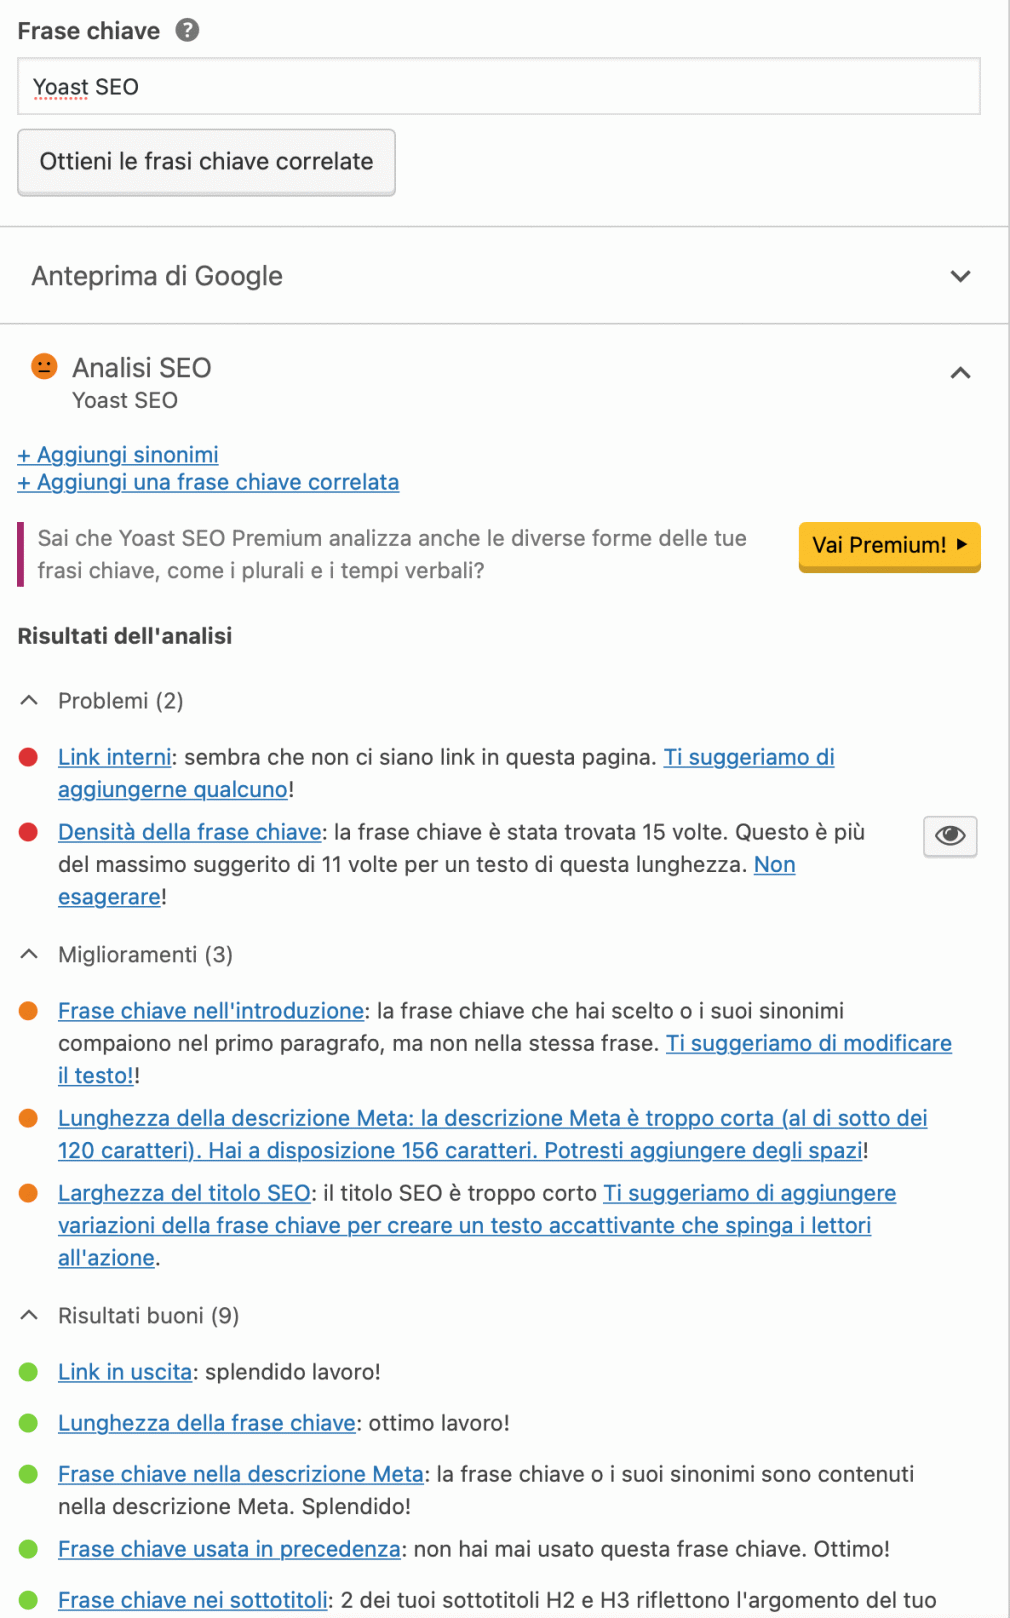Screen dimensions: 1010x1618
Task: Expand the Anteprima di Google section
Action: pyautogui.click(x=504, y=276)
